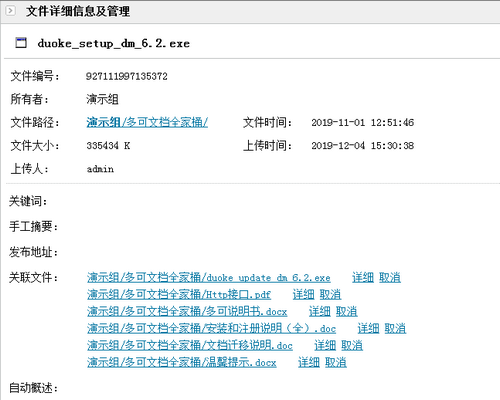The height and width of the screenshot is (400, 500).
Task: Click the file size value 335434 K
Action: point(108,145)
